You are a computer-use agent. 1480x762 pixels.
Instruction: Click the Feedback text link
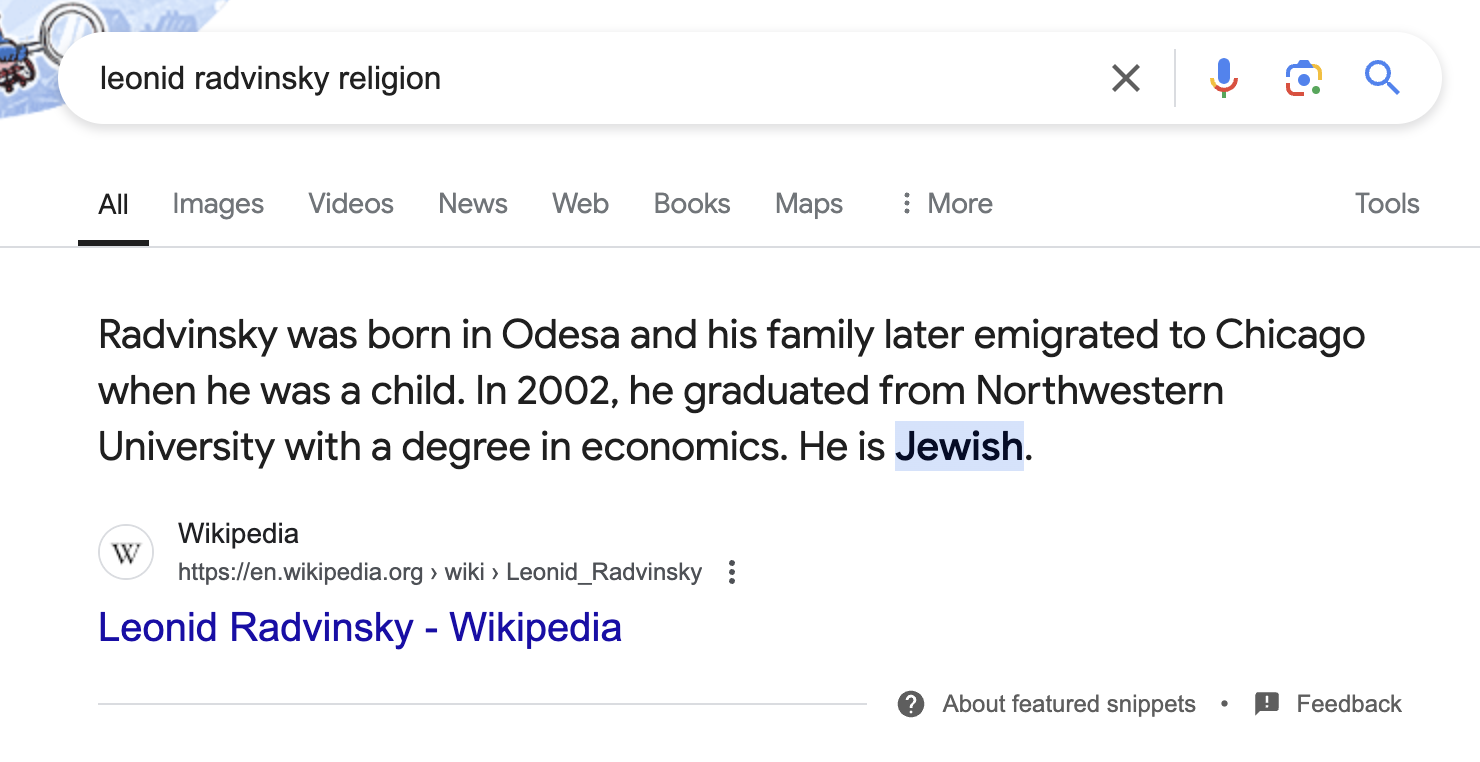click(1349, 704)
